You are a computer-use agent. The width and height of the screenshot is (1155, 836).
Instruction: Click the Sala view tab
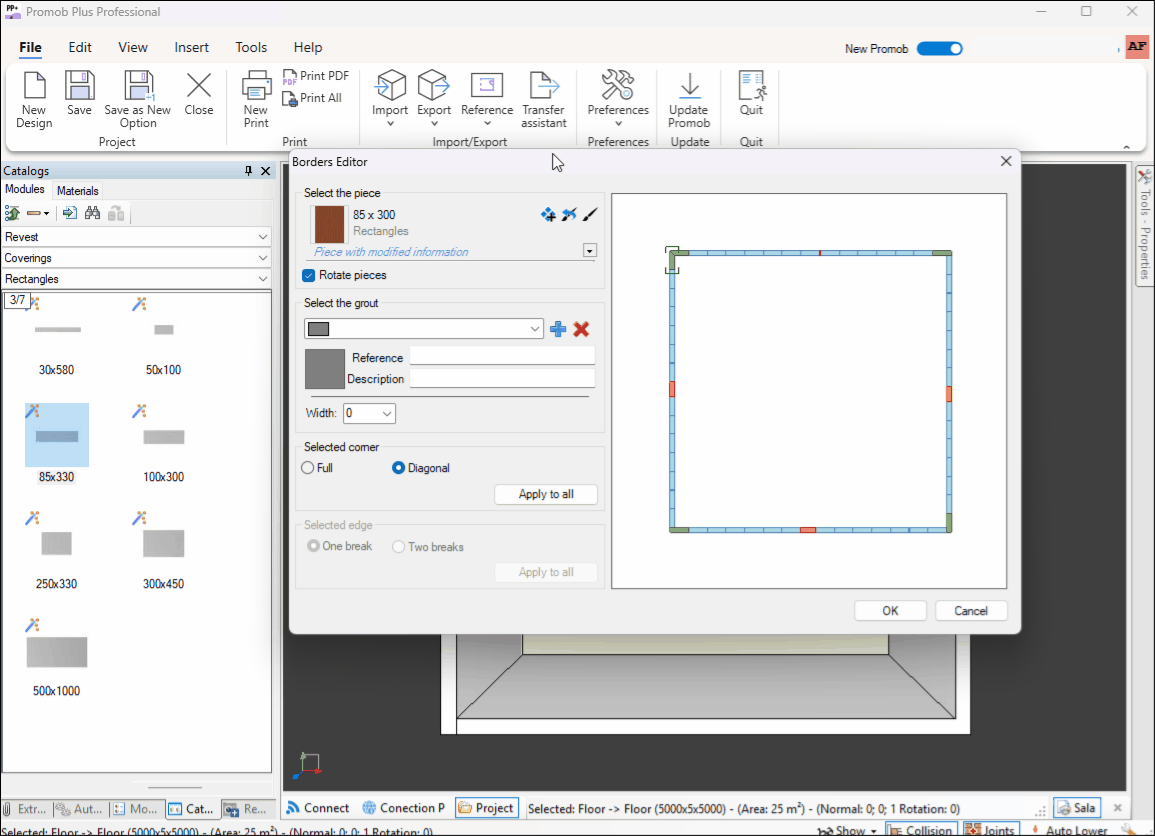pos(1077,808)
